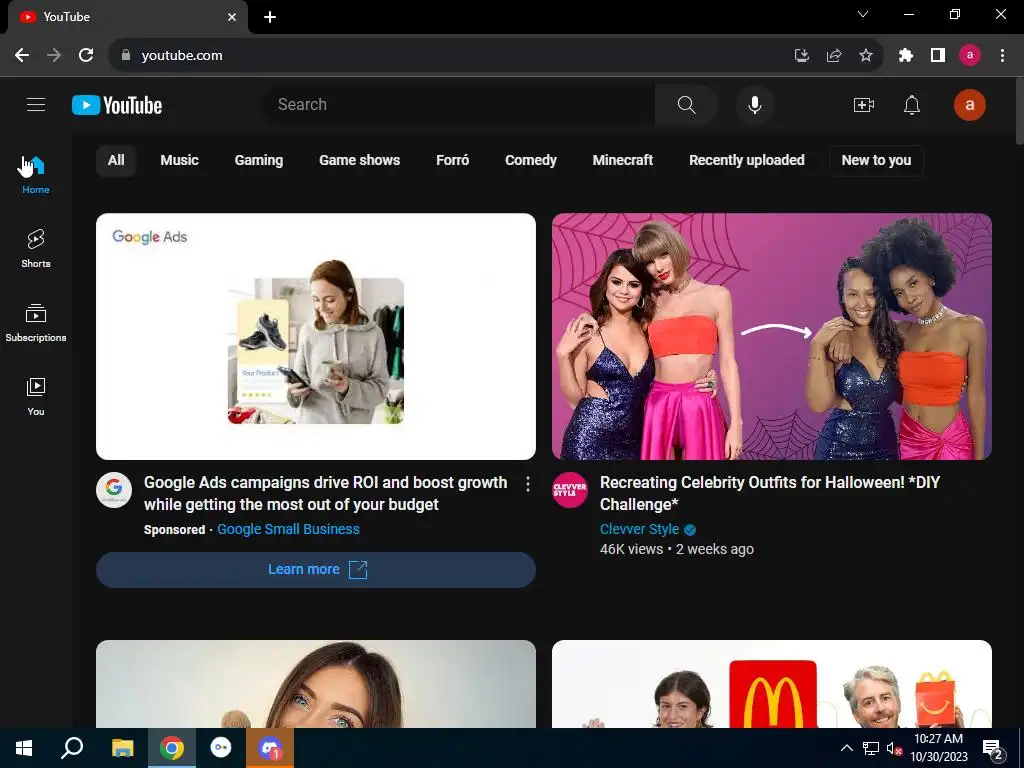
Task: Select the Music filter chip
Action: [x=180, y=161]
